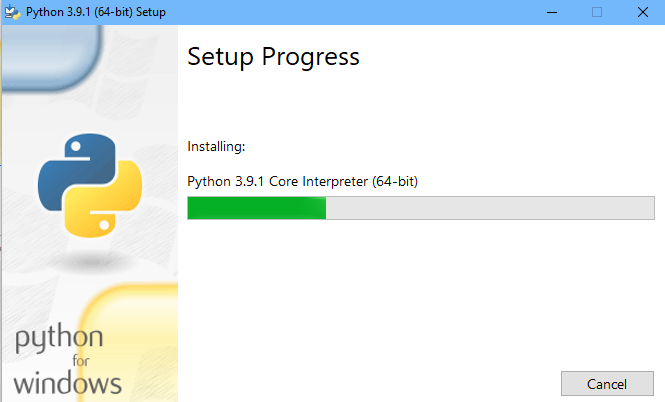
Task: Click the blue rounded shape in sidebar banner
Action: click(x=52, y=56)
